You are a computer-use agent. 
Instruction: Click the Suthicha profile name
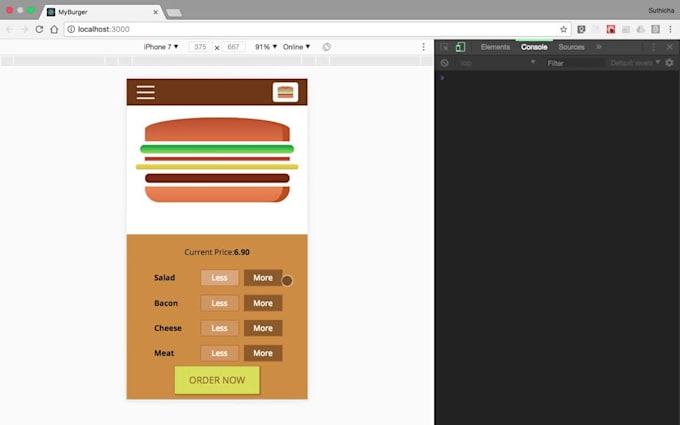(661, 10)
